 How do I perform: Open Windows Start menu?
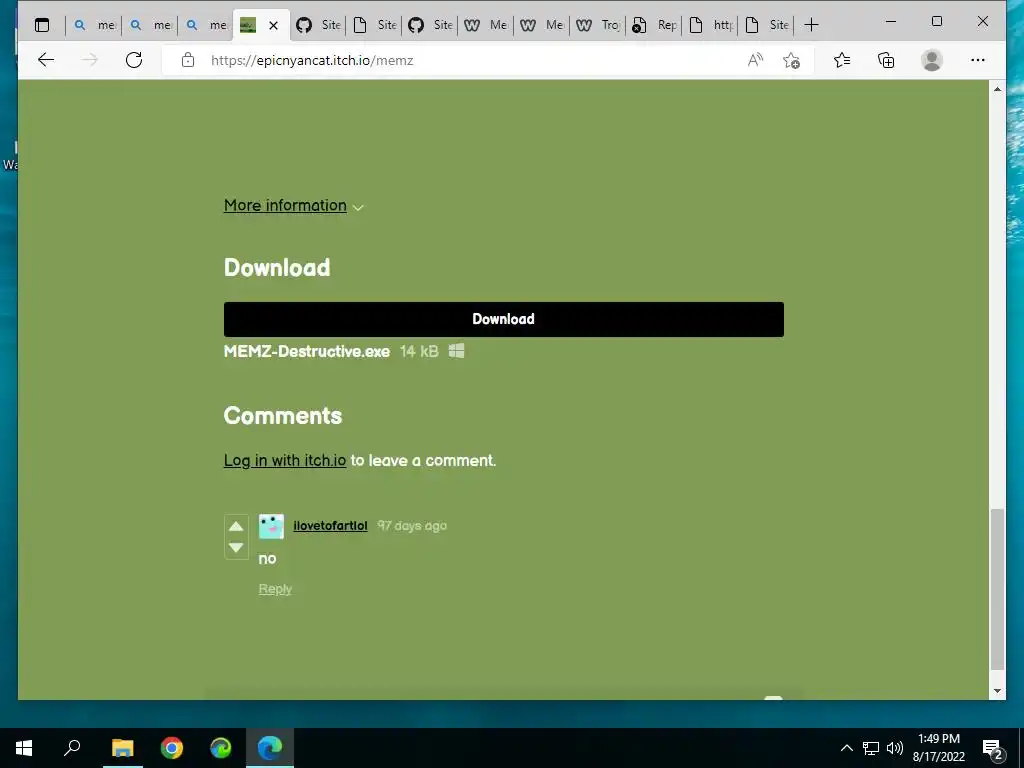tap(24, 748)
